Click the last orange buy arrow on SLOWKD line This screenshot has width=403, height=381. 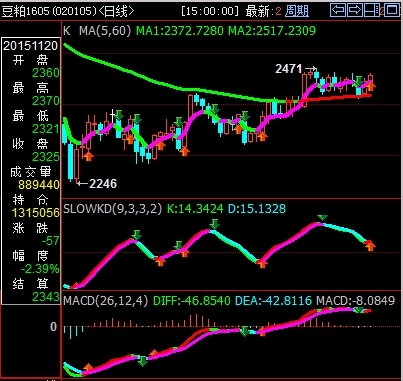coord(370,246)
